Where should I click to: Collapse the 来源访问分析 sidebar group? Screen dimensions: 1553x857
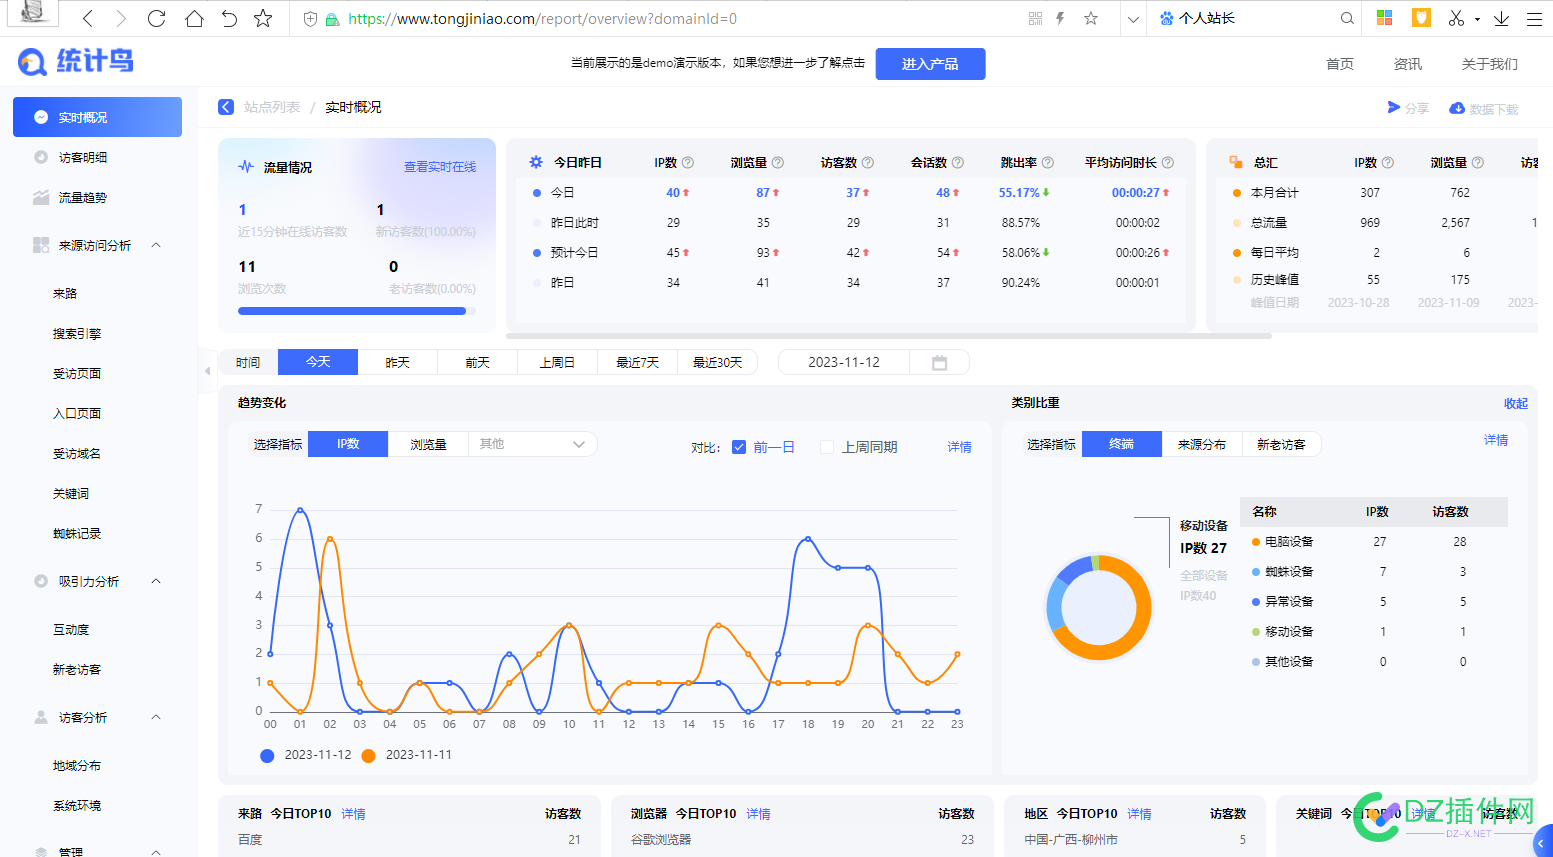tap(156, 245)
